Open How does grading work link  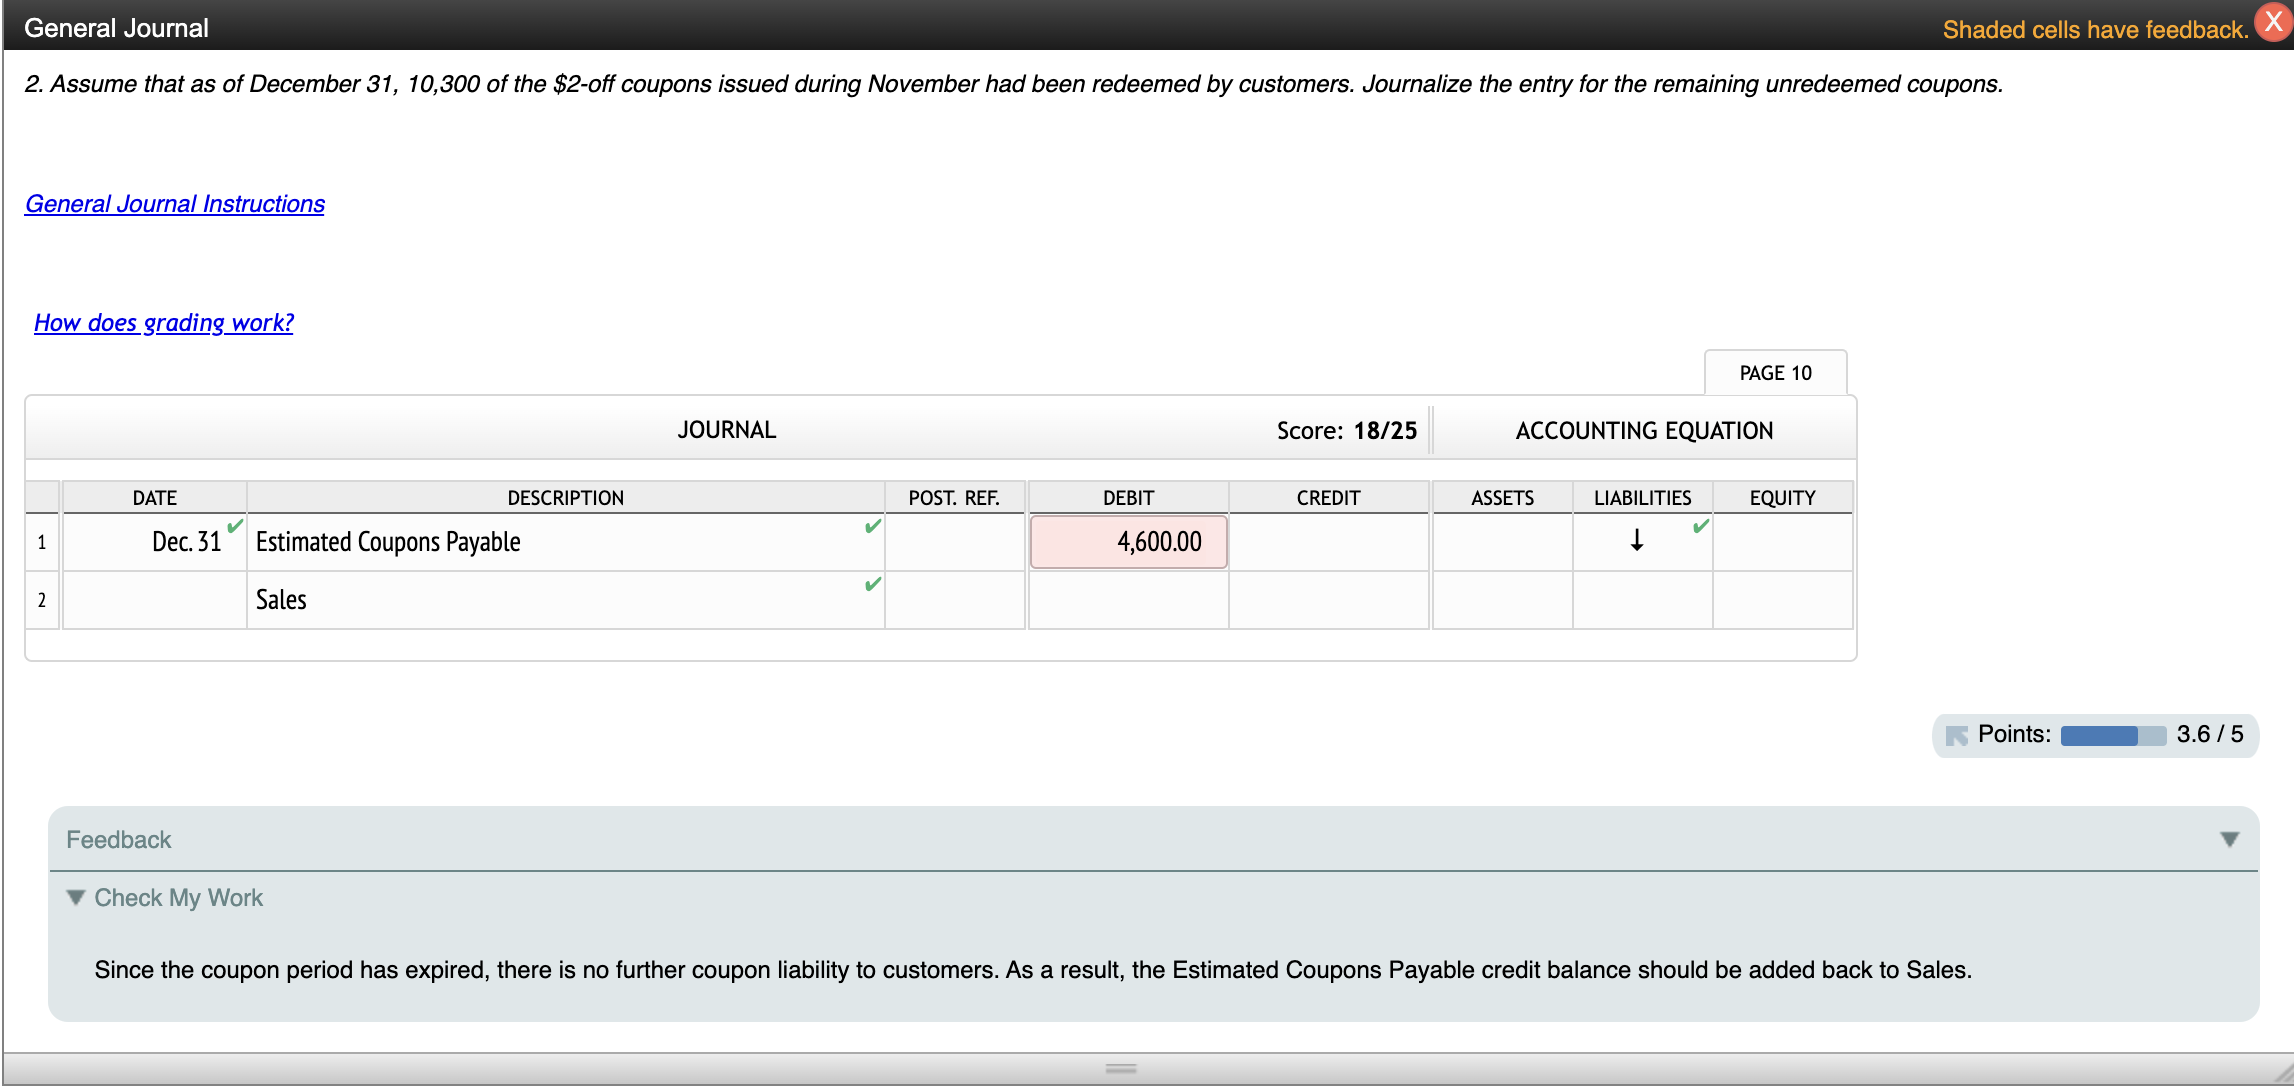[x=164, y=323]
